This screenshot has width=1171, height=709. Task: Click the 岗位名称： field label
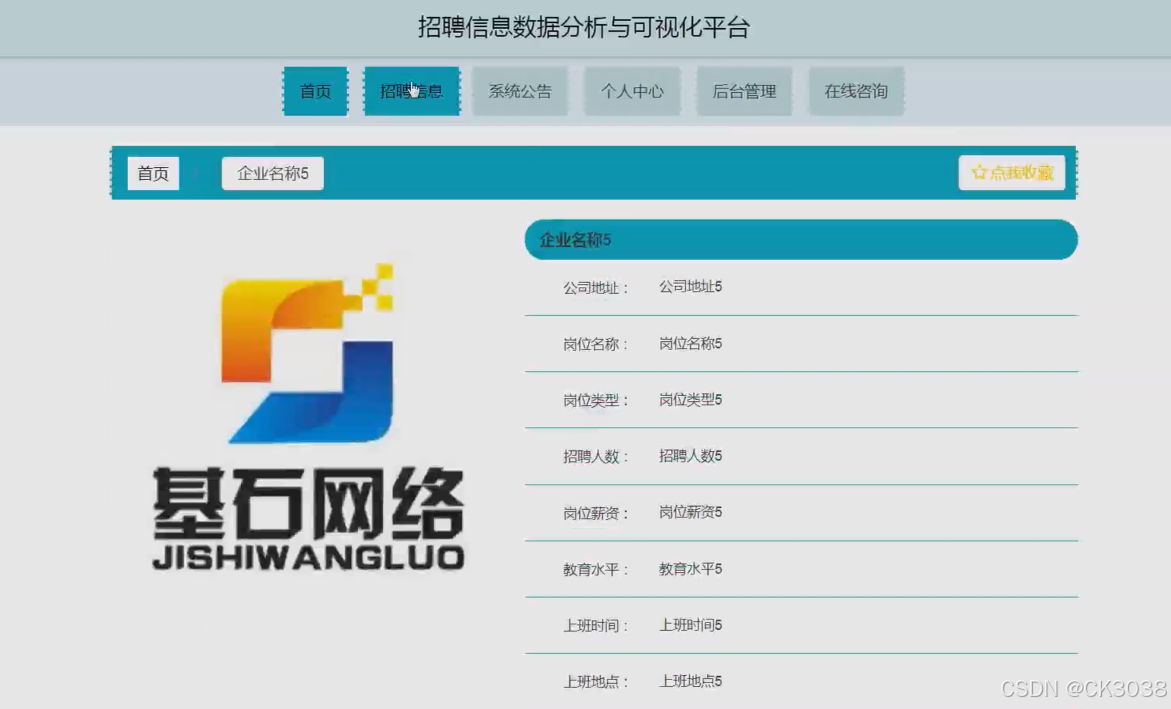click(596, 344)
